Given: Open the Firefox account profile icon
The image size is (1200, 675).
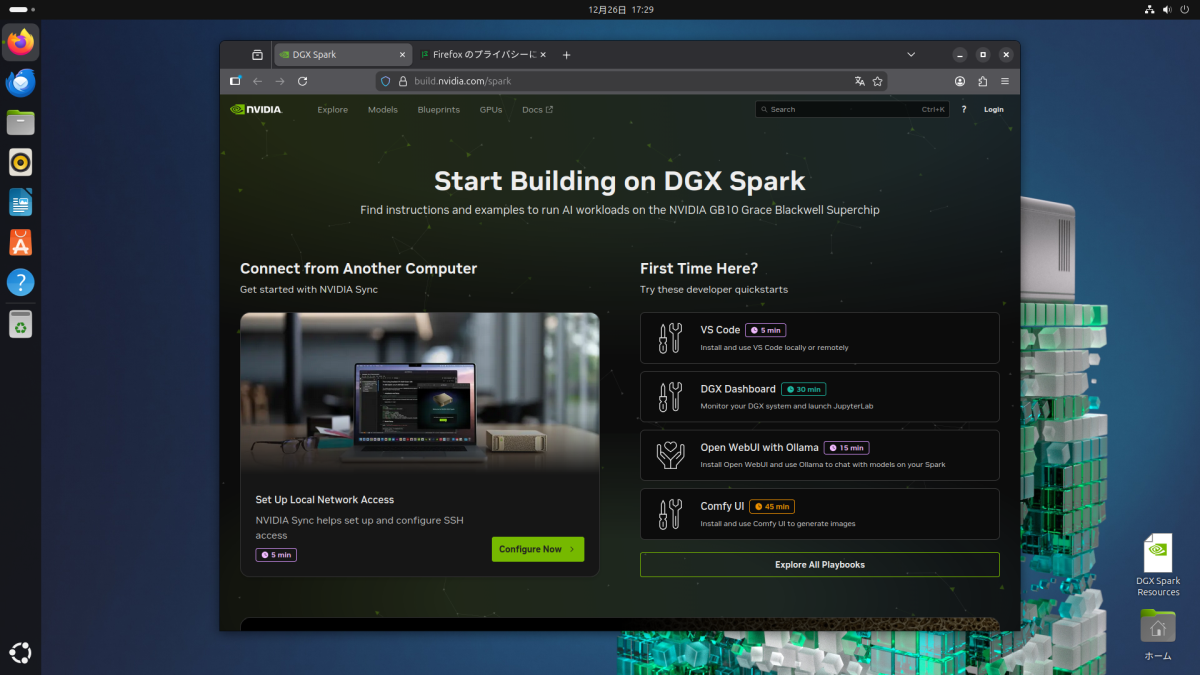Looking at the screenshot, I should coord(960,81).
